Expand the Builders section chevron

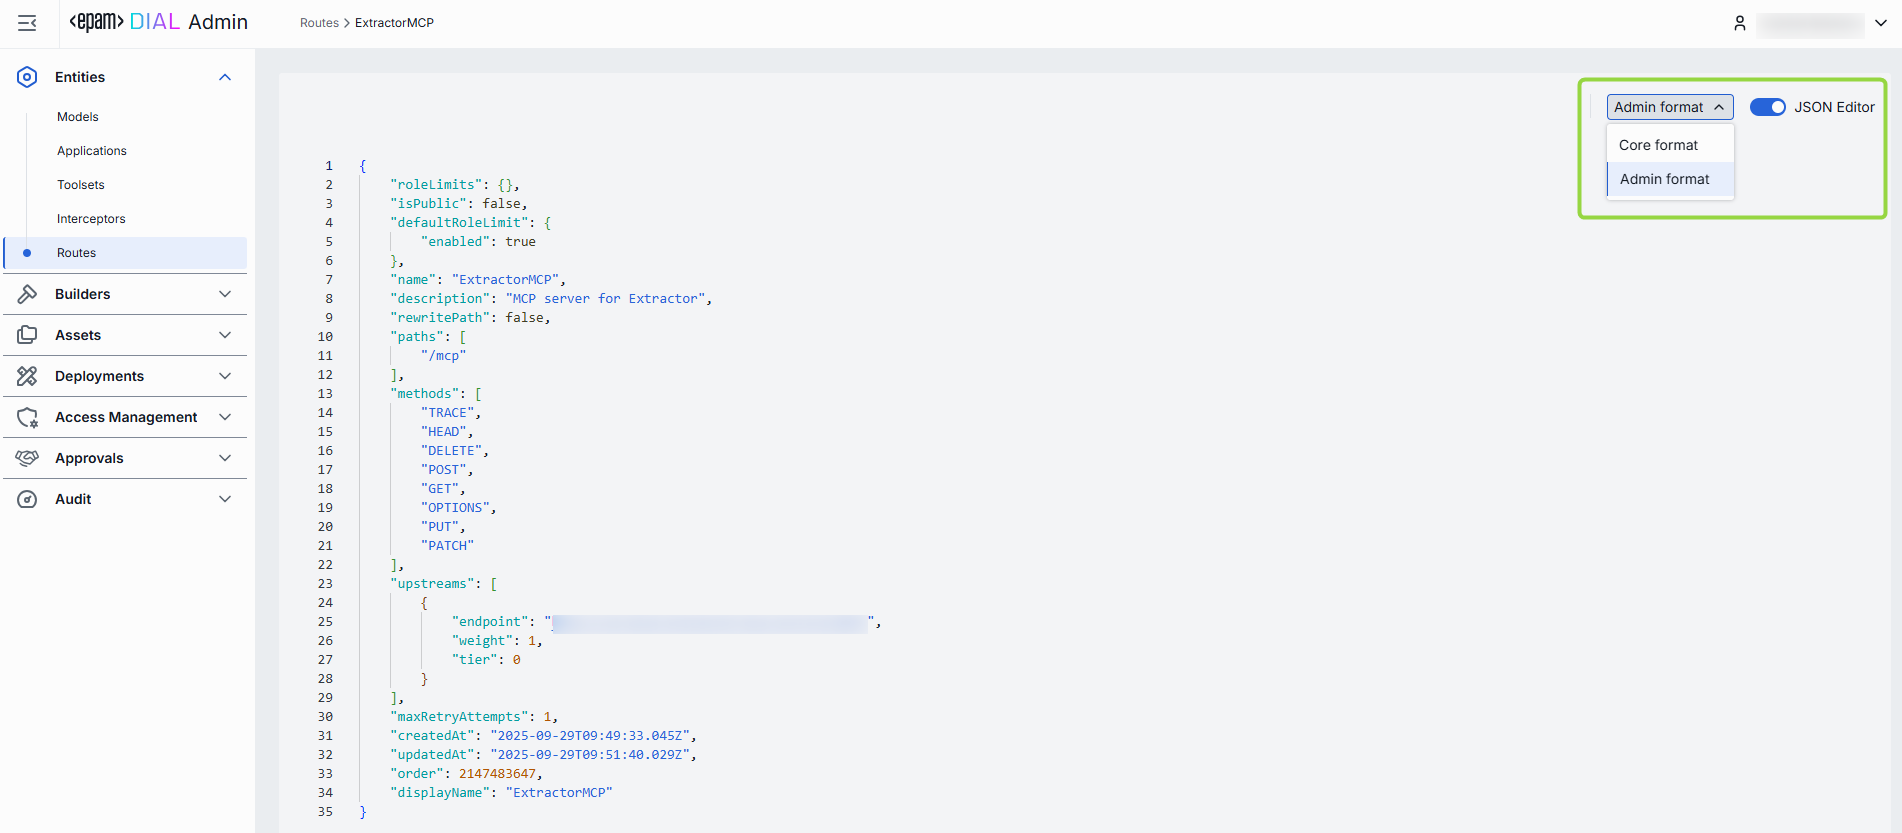225,294
